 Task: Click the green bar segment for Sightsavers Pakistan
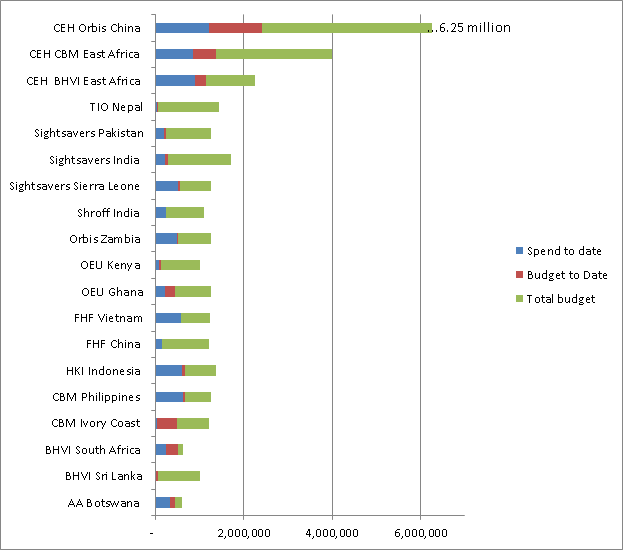point(188,134)
